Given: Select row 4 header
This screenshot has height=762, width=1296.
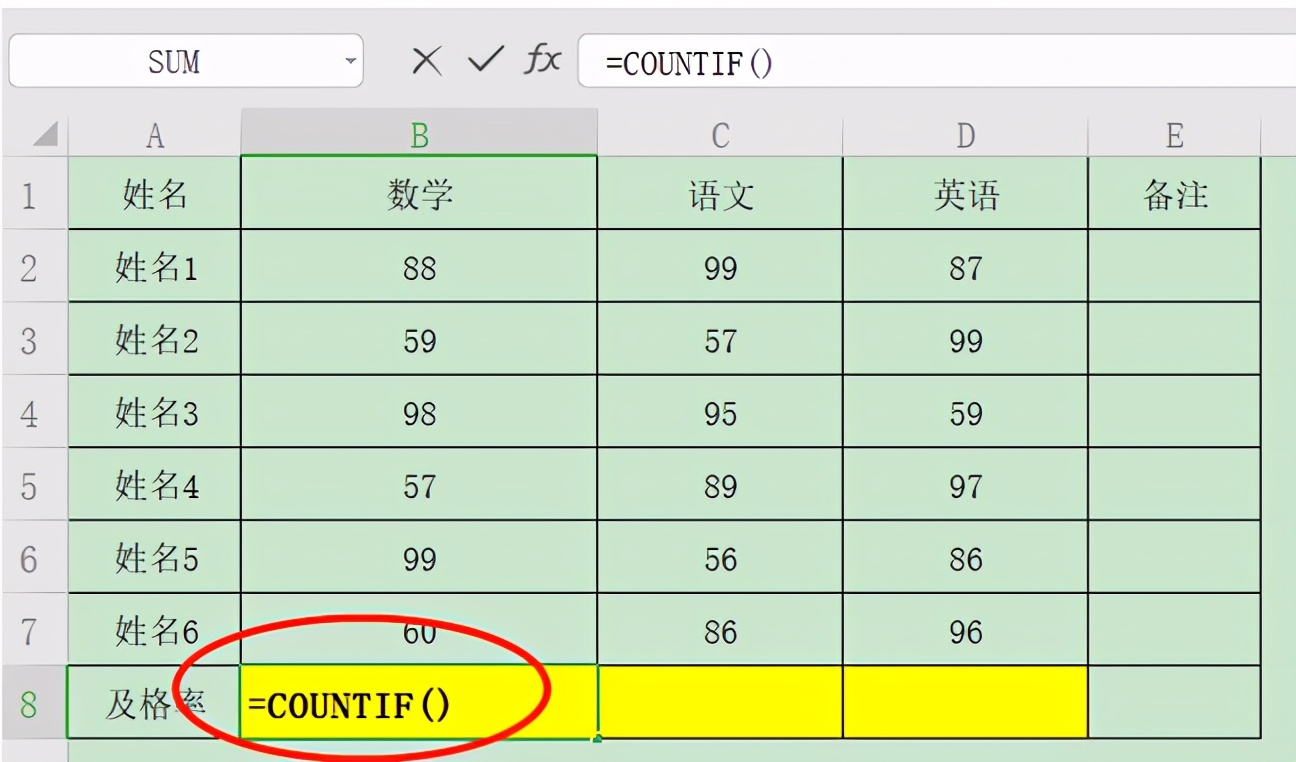Looking at the screenshot, I should click(x=34, y=412).
